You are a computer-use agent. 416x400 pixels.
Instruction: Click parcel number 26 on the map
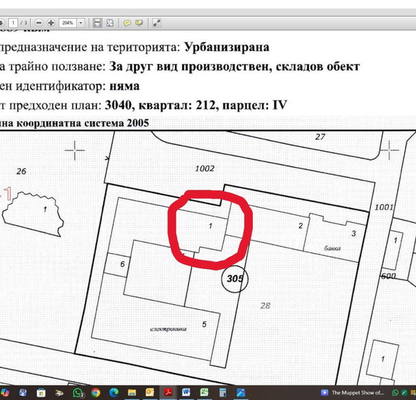[x=21, y=171]
